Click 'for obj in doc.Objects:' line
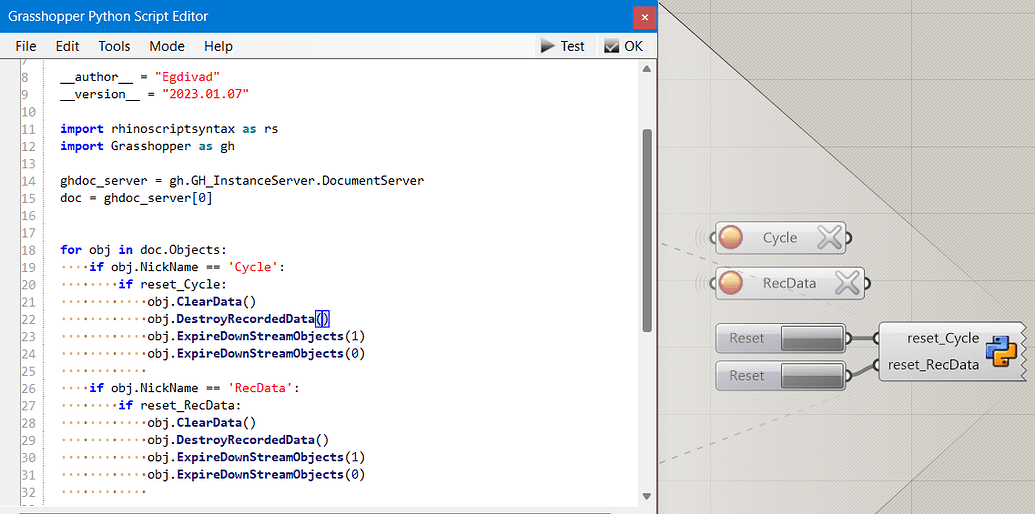The width and height of the screenshot is (1035, 514). click(143, 249)
